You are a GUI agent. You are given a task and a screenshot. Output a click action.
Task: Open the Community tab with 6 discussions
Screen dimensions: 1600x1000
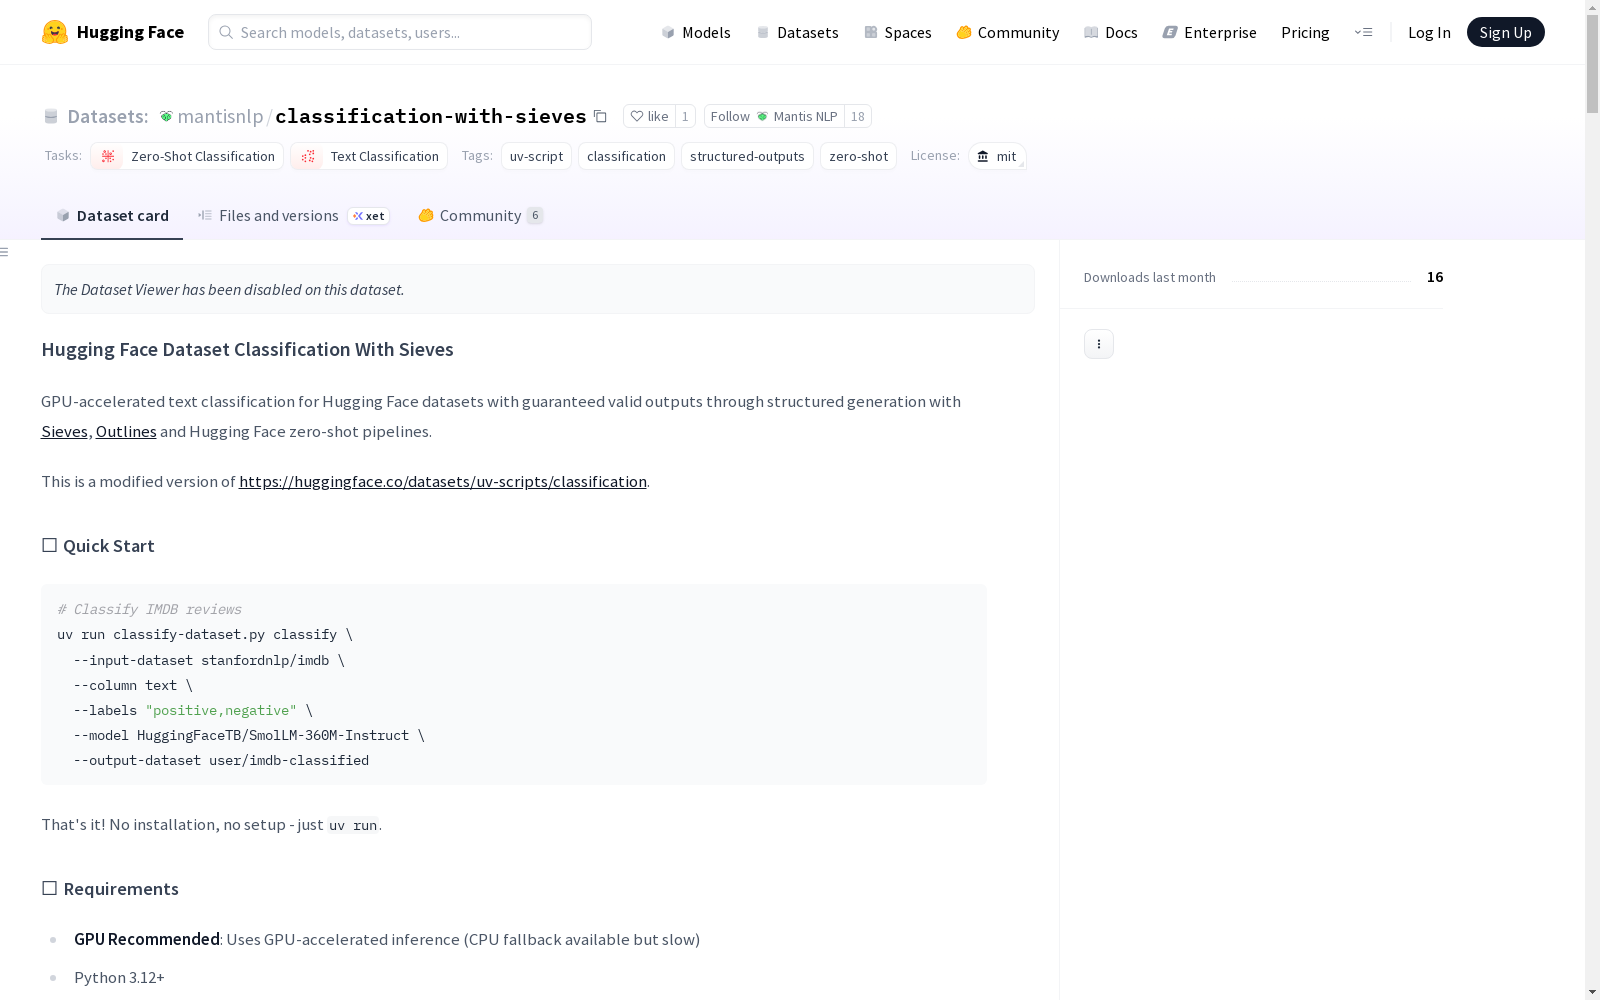click(x=481, y=215)
